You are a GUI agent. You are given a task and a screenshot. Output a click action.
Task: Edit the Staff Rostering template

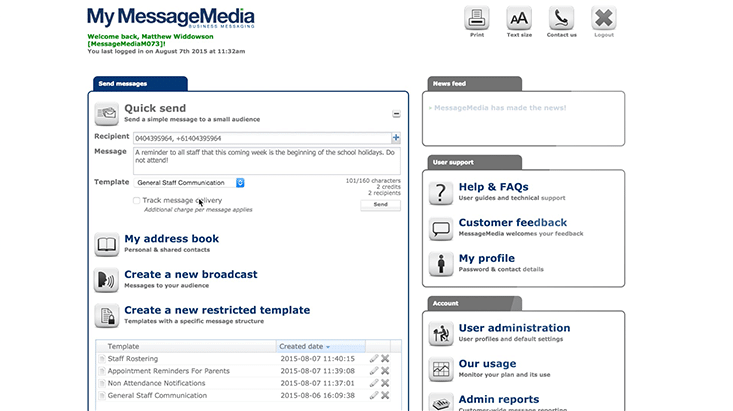click(374, 359)
